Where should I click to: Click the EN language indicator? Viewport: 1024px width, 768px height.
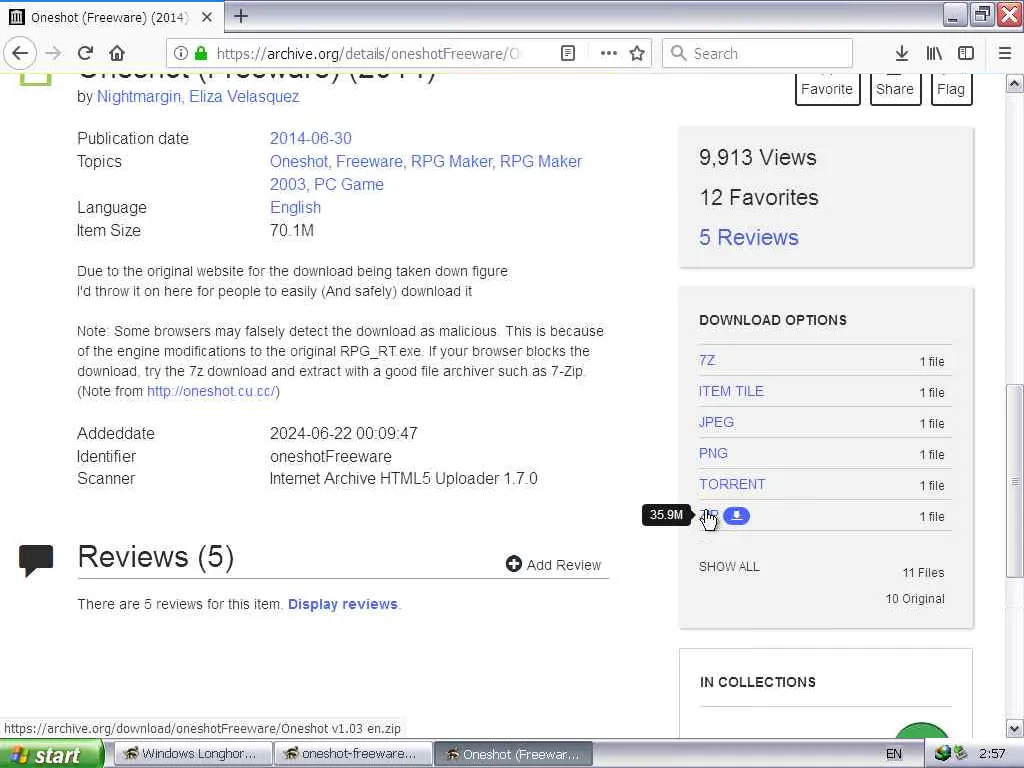(x=894, y=754)
